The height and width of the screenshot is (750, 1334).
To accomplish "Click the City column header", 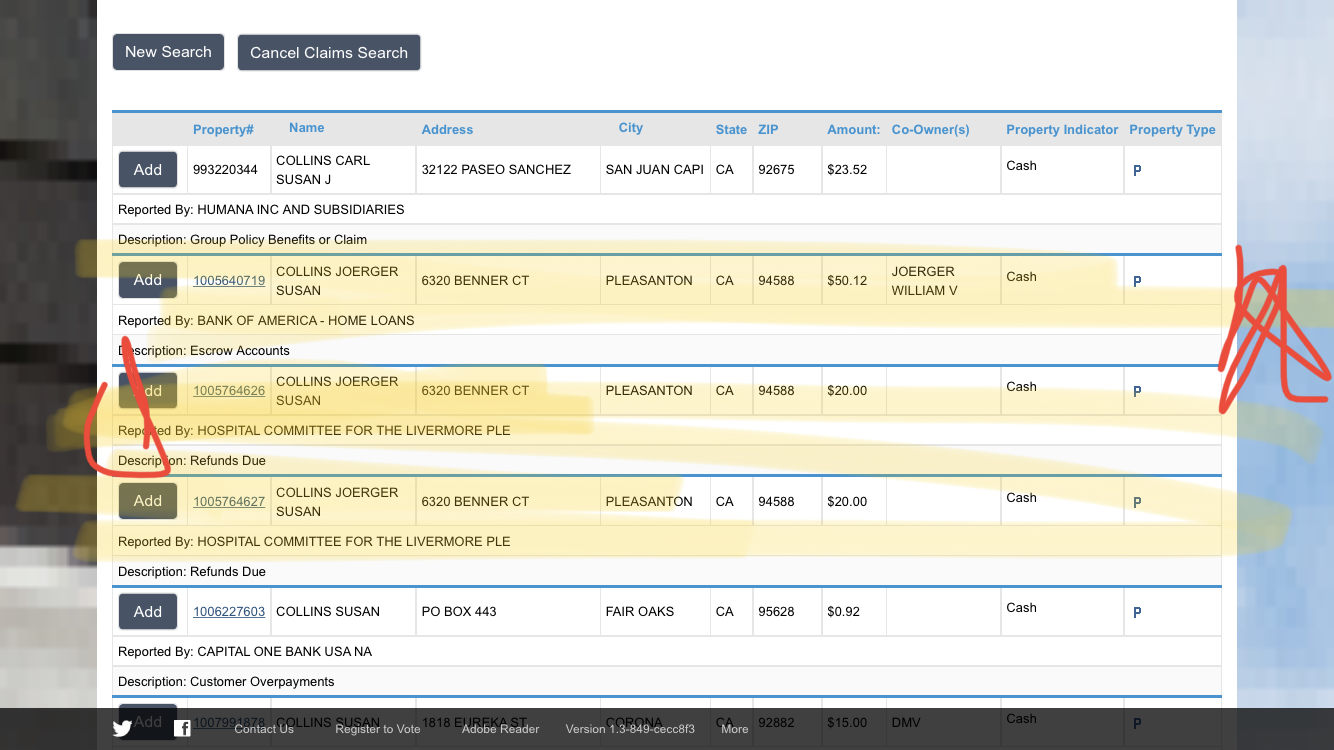I will [x=630, y=128].
